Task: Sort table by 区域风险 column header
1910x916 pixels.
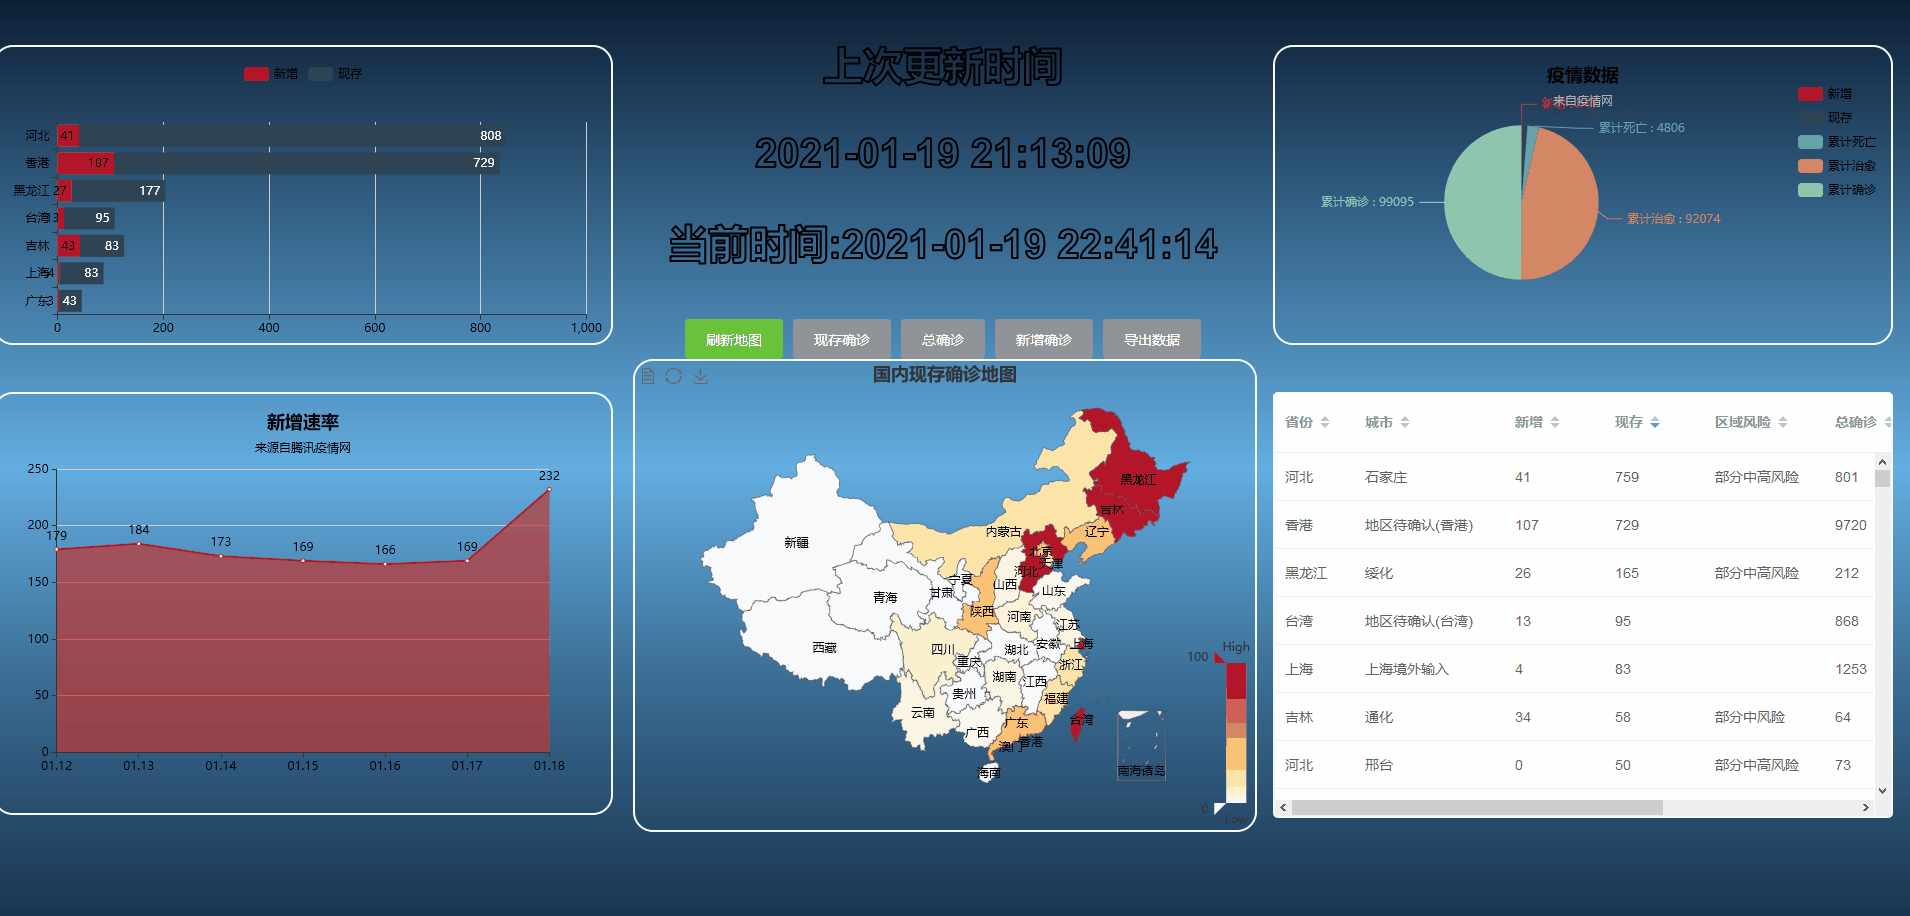Action: pos(1743,422)
